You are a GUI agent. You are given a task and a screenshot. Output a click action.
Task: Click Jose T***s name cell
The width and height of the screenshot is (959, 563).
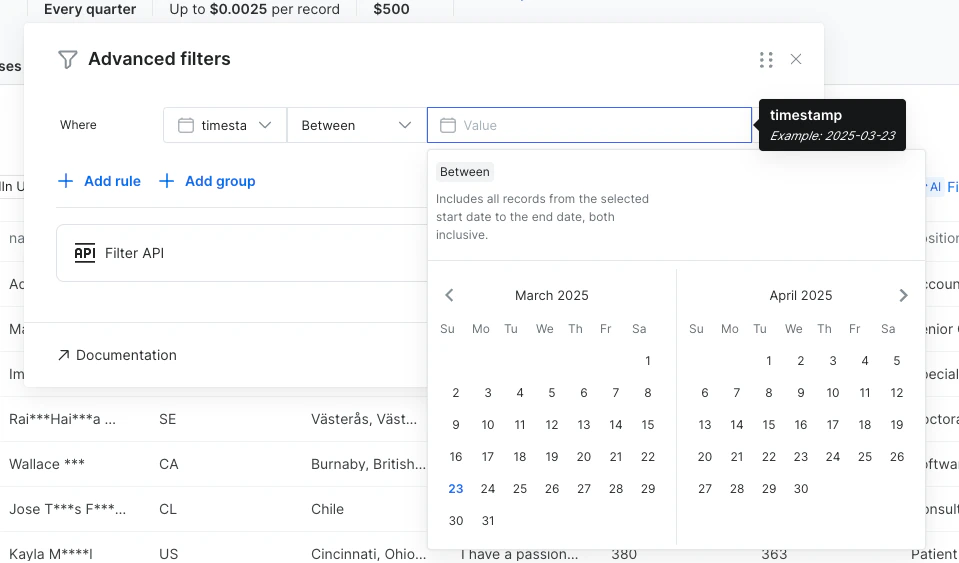tap(67, 509)
